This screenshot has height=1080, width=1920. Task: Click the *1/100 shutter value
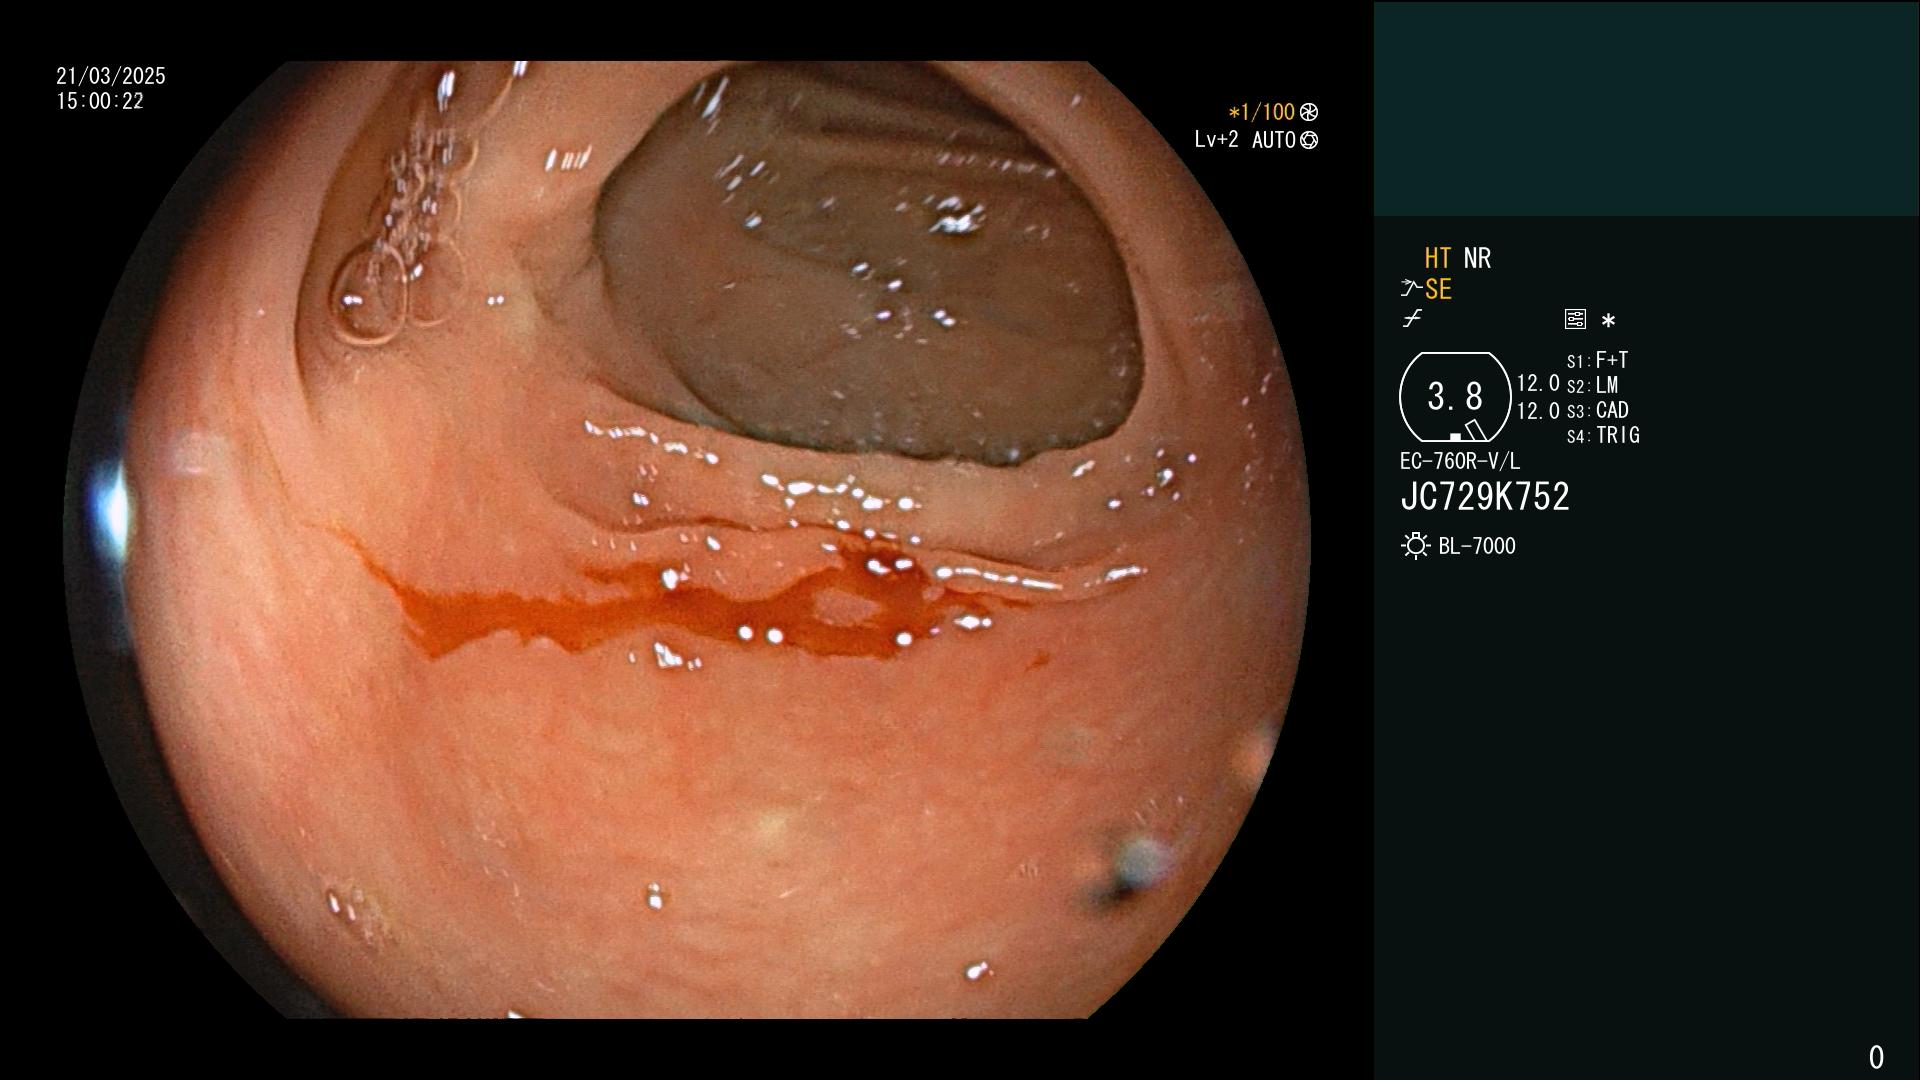[x=1262, y=112]
